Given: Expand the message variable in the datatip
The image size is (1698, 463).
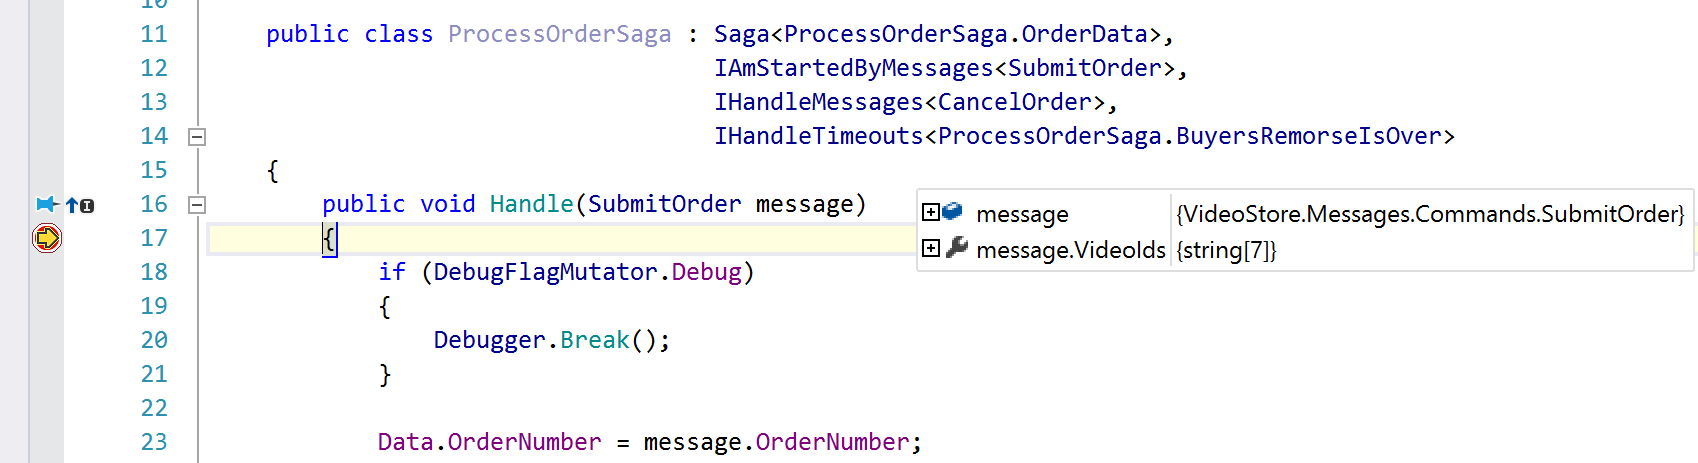Looking at the screenshot, I should click(931, 212).
